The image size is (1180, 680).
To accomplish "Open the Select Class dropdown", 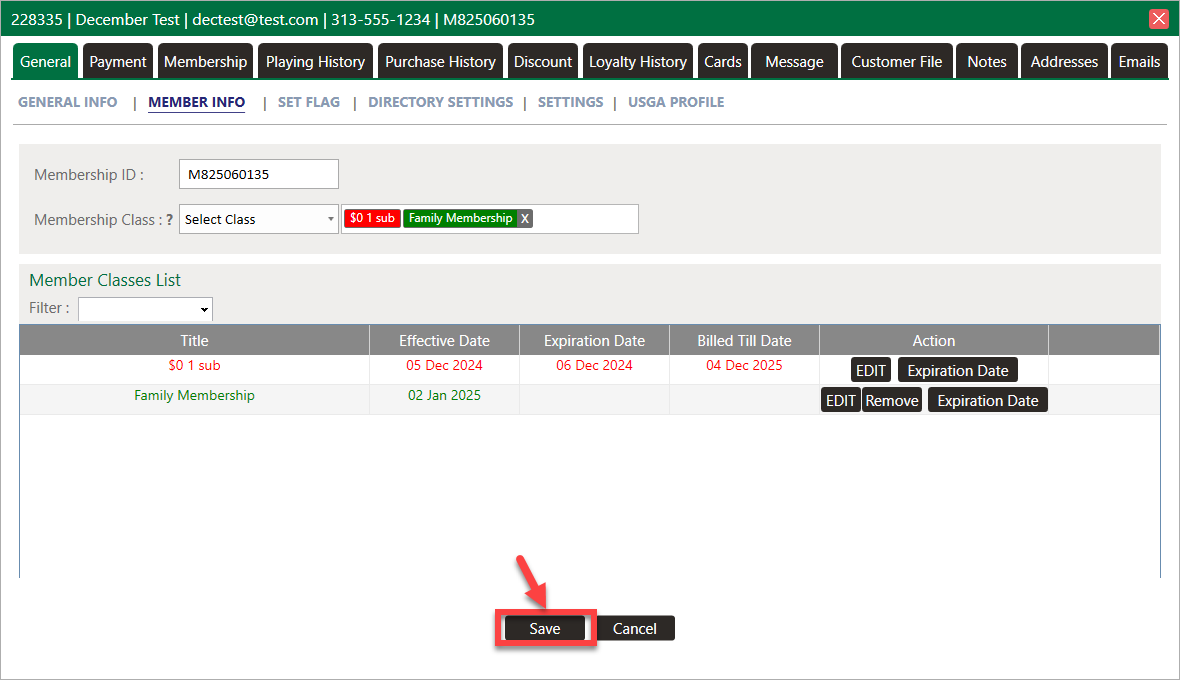I will (x=259, y=220).
